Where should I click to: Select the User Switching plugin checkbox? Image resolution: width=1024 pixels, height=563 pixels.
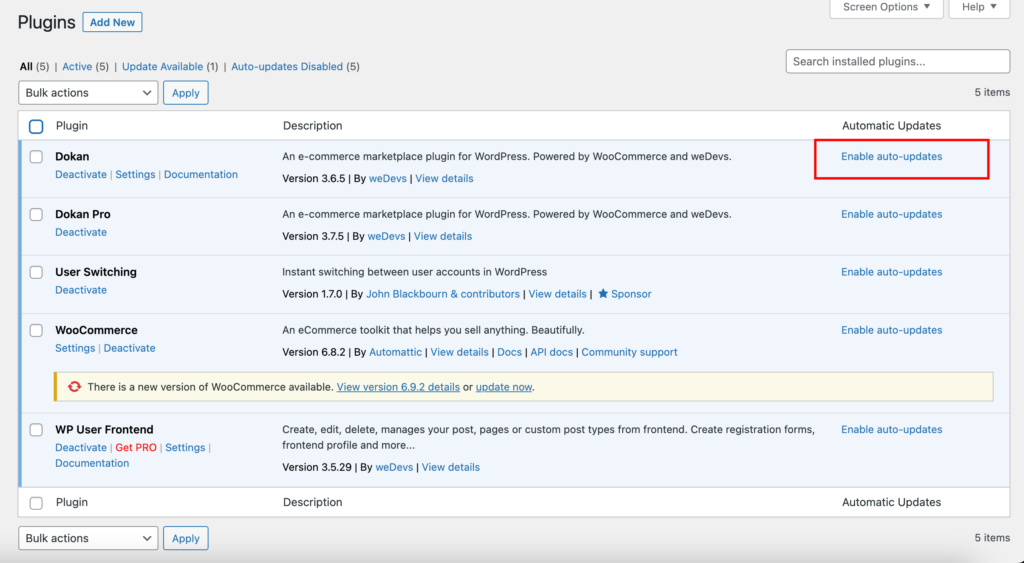click(x=36, y=272)
